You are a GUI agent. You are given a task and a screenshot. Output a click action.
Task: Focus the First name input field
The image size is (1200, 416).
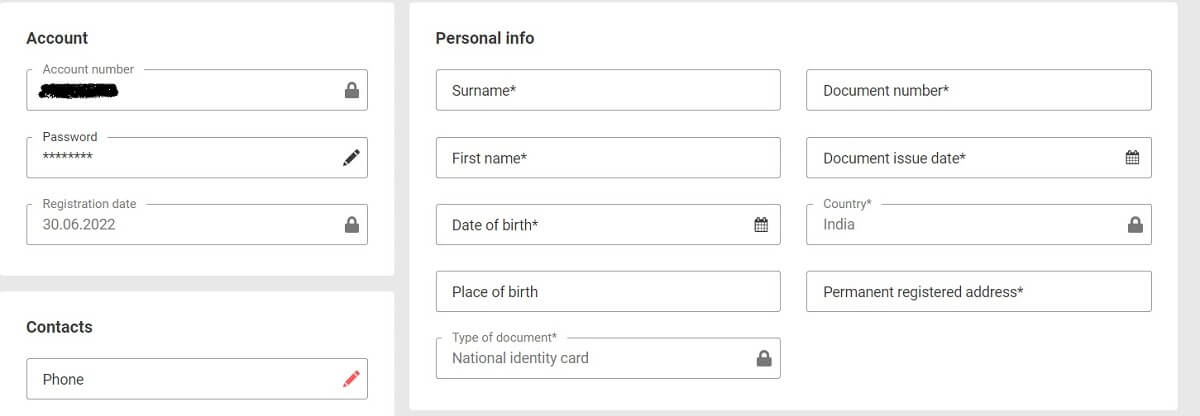pos(608,158)
